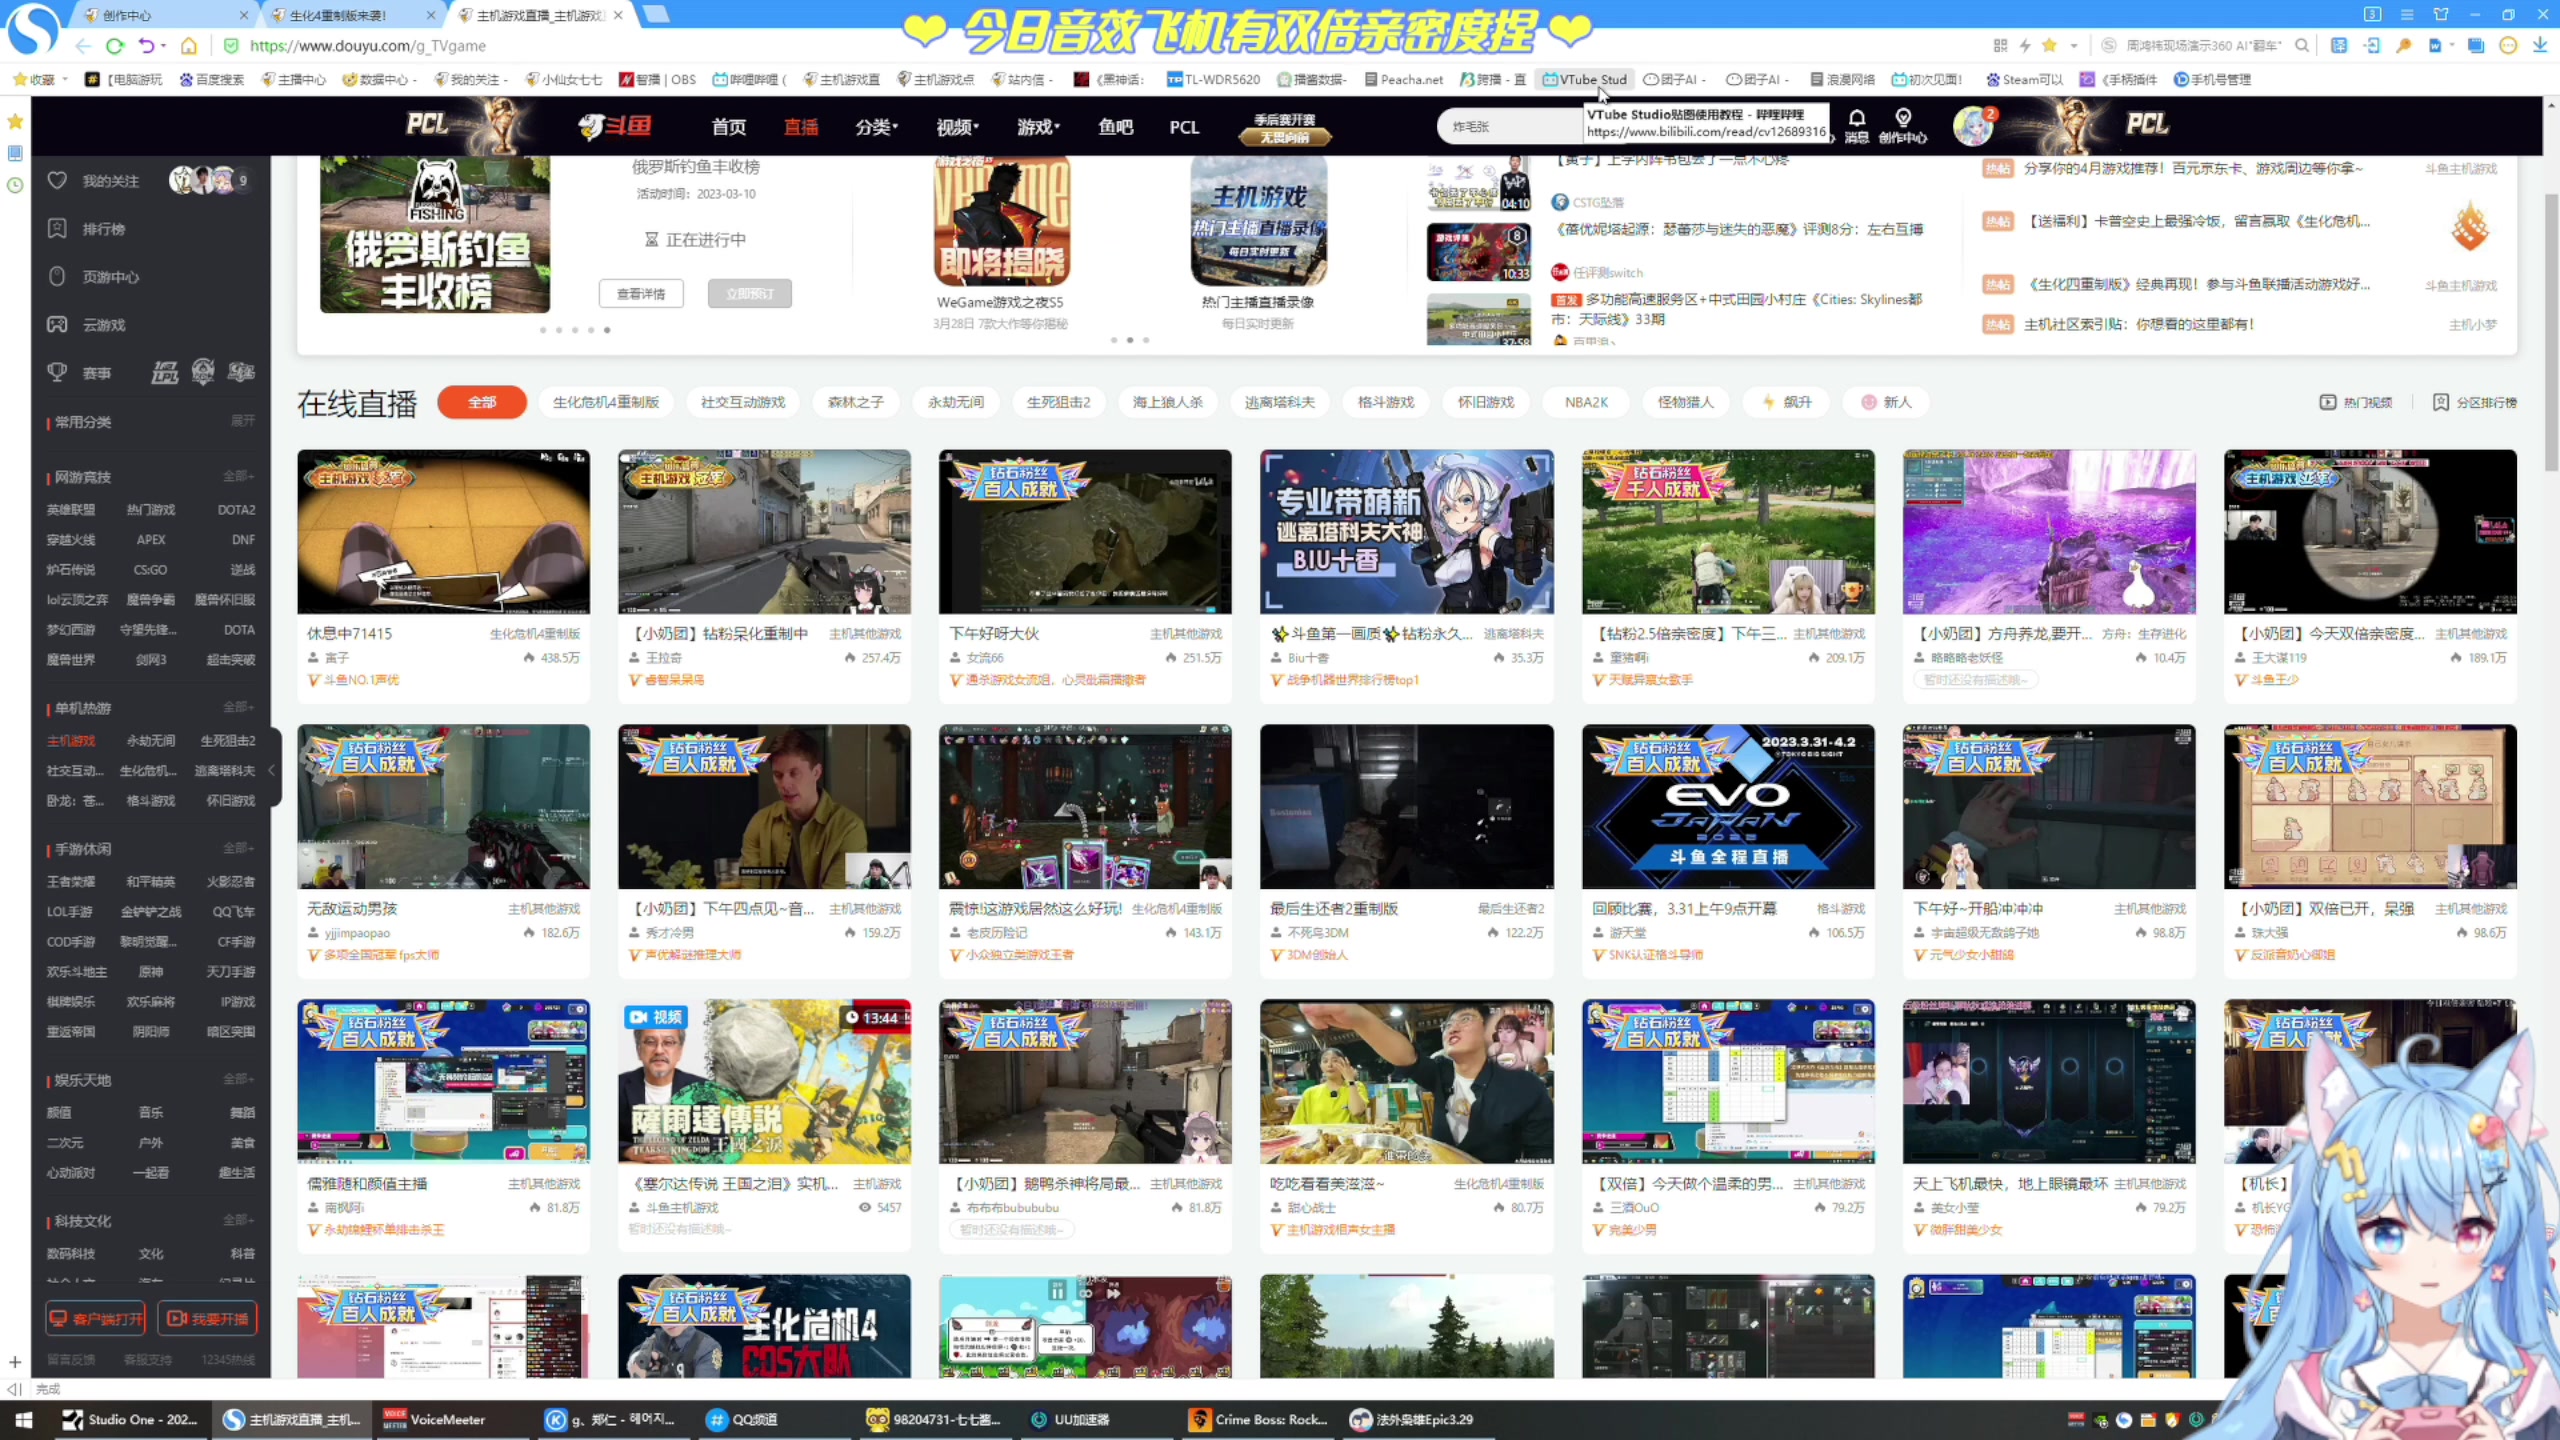Click the LPL league logo in sidebar
This screenshot has height=1440, width=2560.
click(x=165, y=373)
